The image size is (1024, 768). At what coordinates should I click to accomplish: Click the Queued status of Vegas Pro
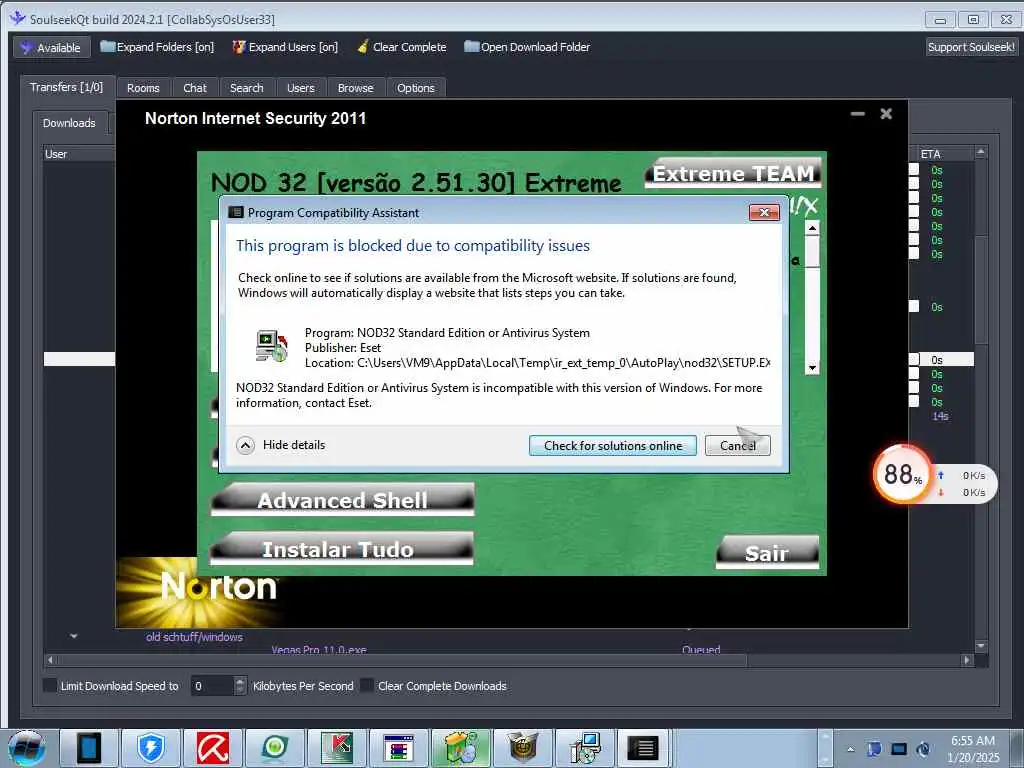coord(701,649)
